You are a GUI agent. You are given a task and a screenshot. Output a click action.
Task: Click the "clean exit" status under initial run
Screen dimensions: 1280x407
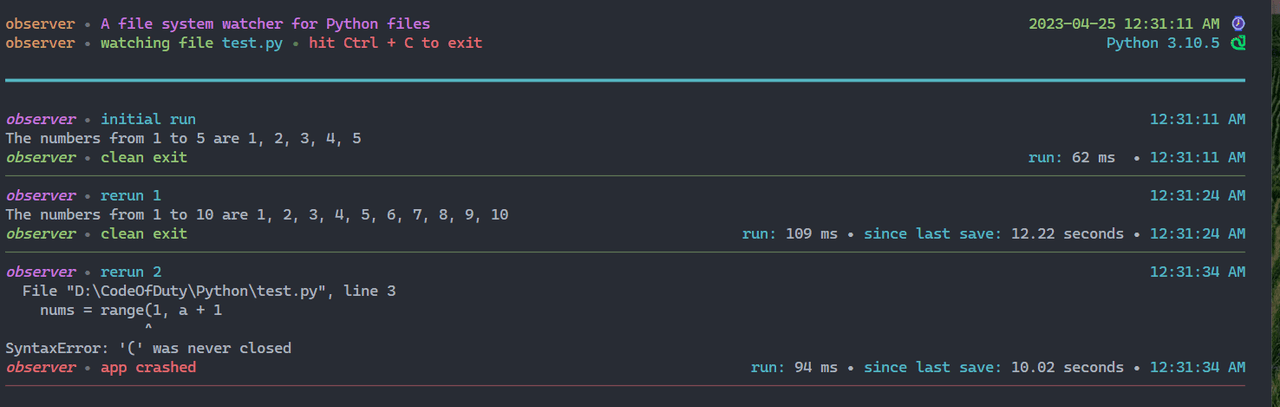(x=143, y=157)
